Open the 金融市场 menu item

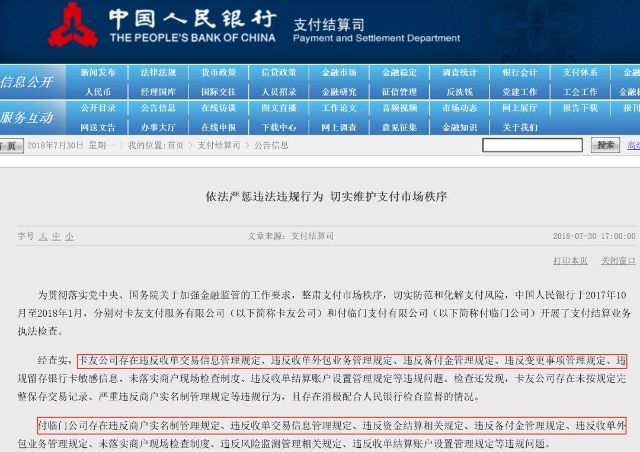coord(339,73)
